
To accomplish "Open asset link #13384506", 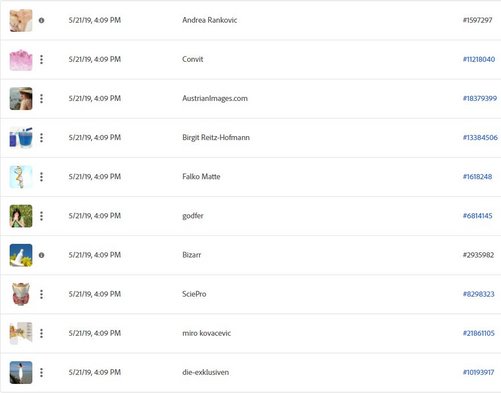I will tap(480, 138).
